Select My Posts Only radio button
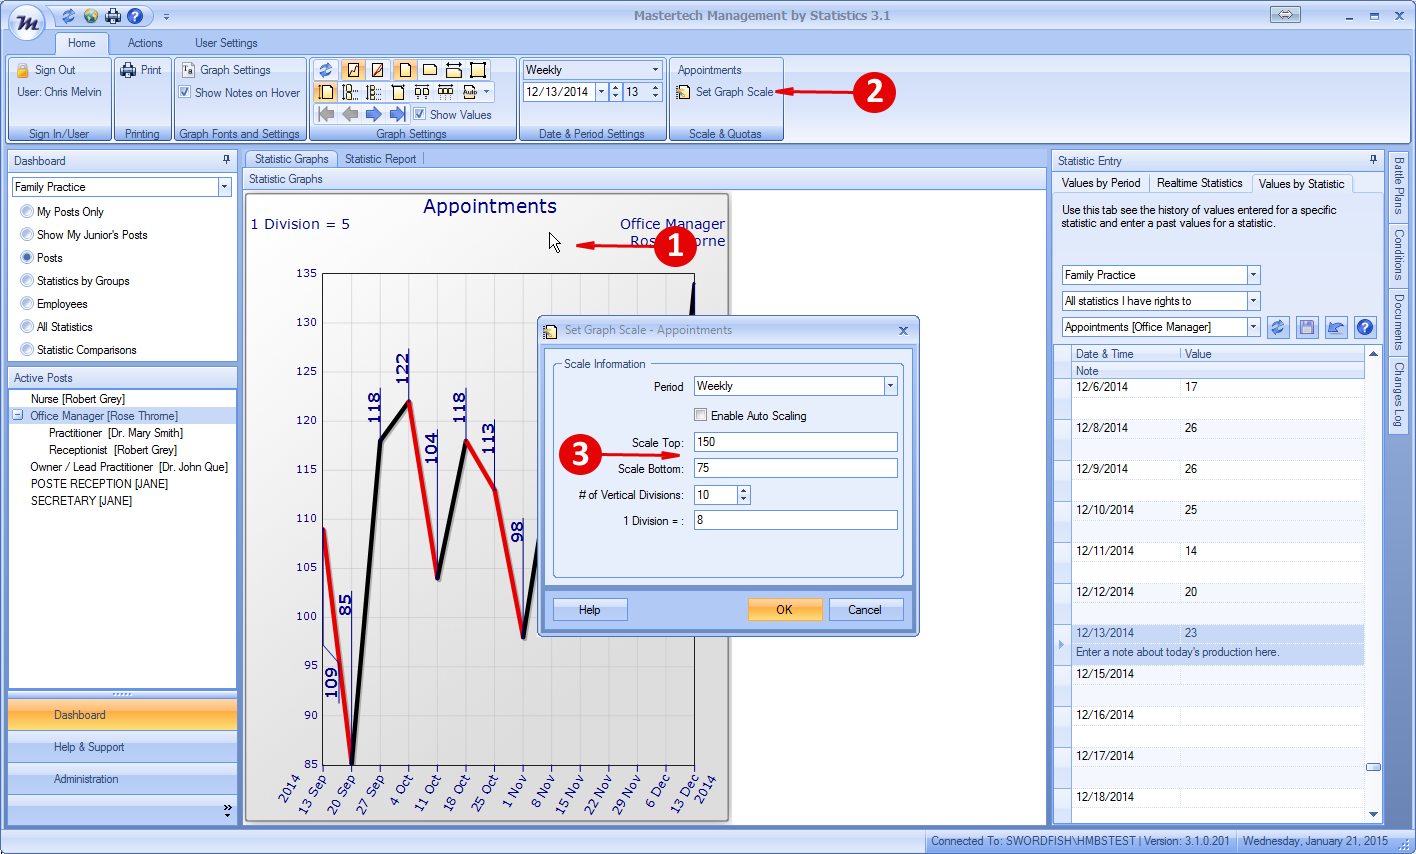Viewport: 1416px width, 854px height. tap(27, 212)
